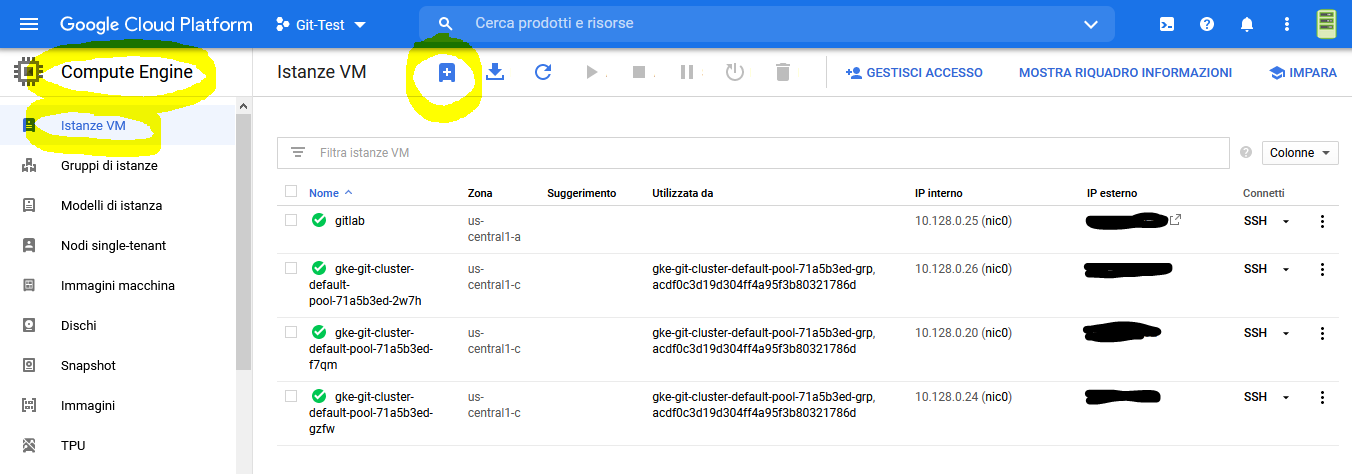Click the import VM download icon
The height and width of the screenshot is (474, 1352).
(x=495, y=72)
